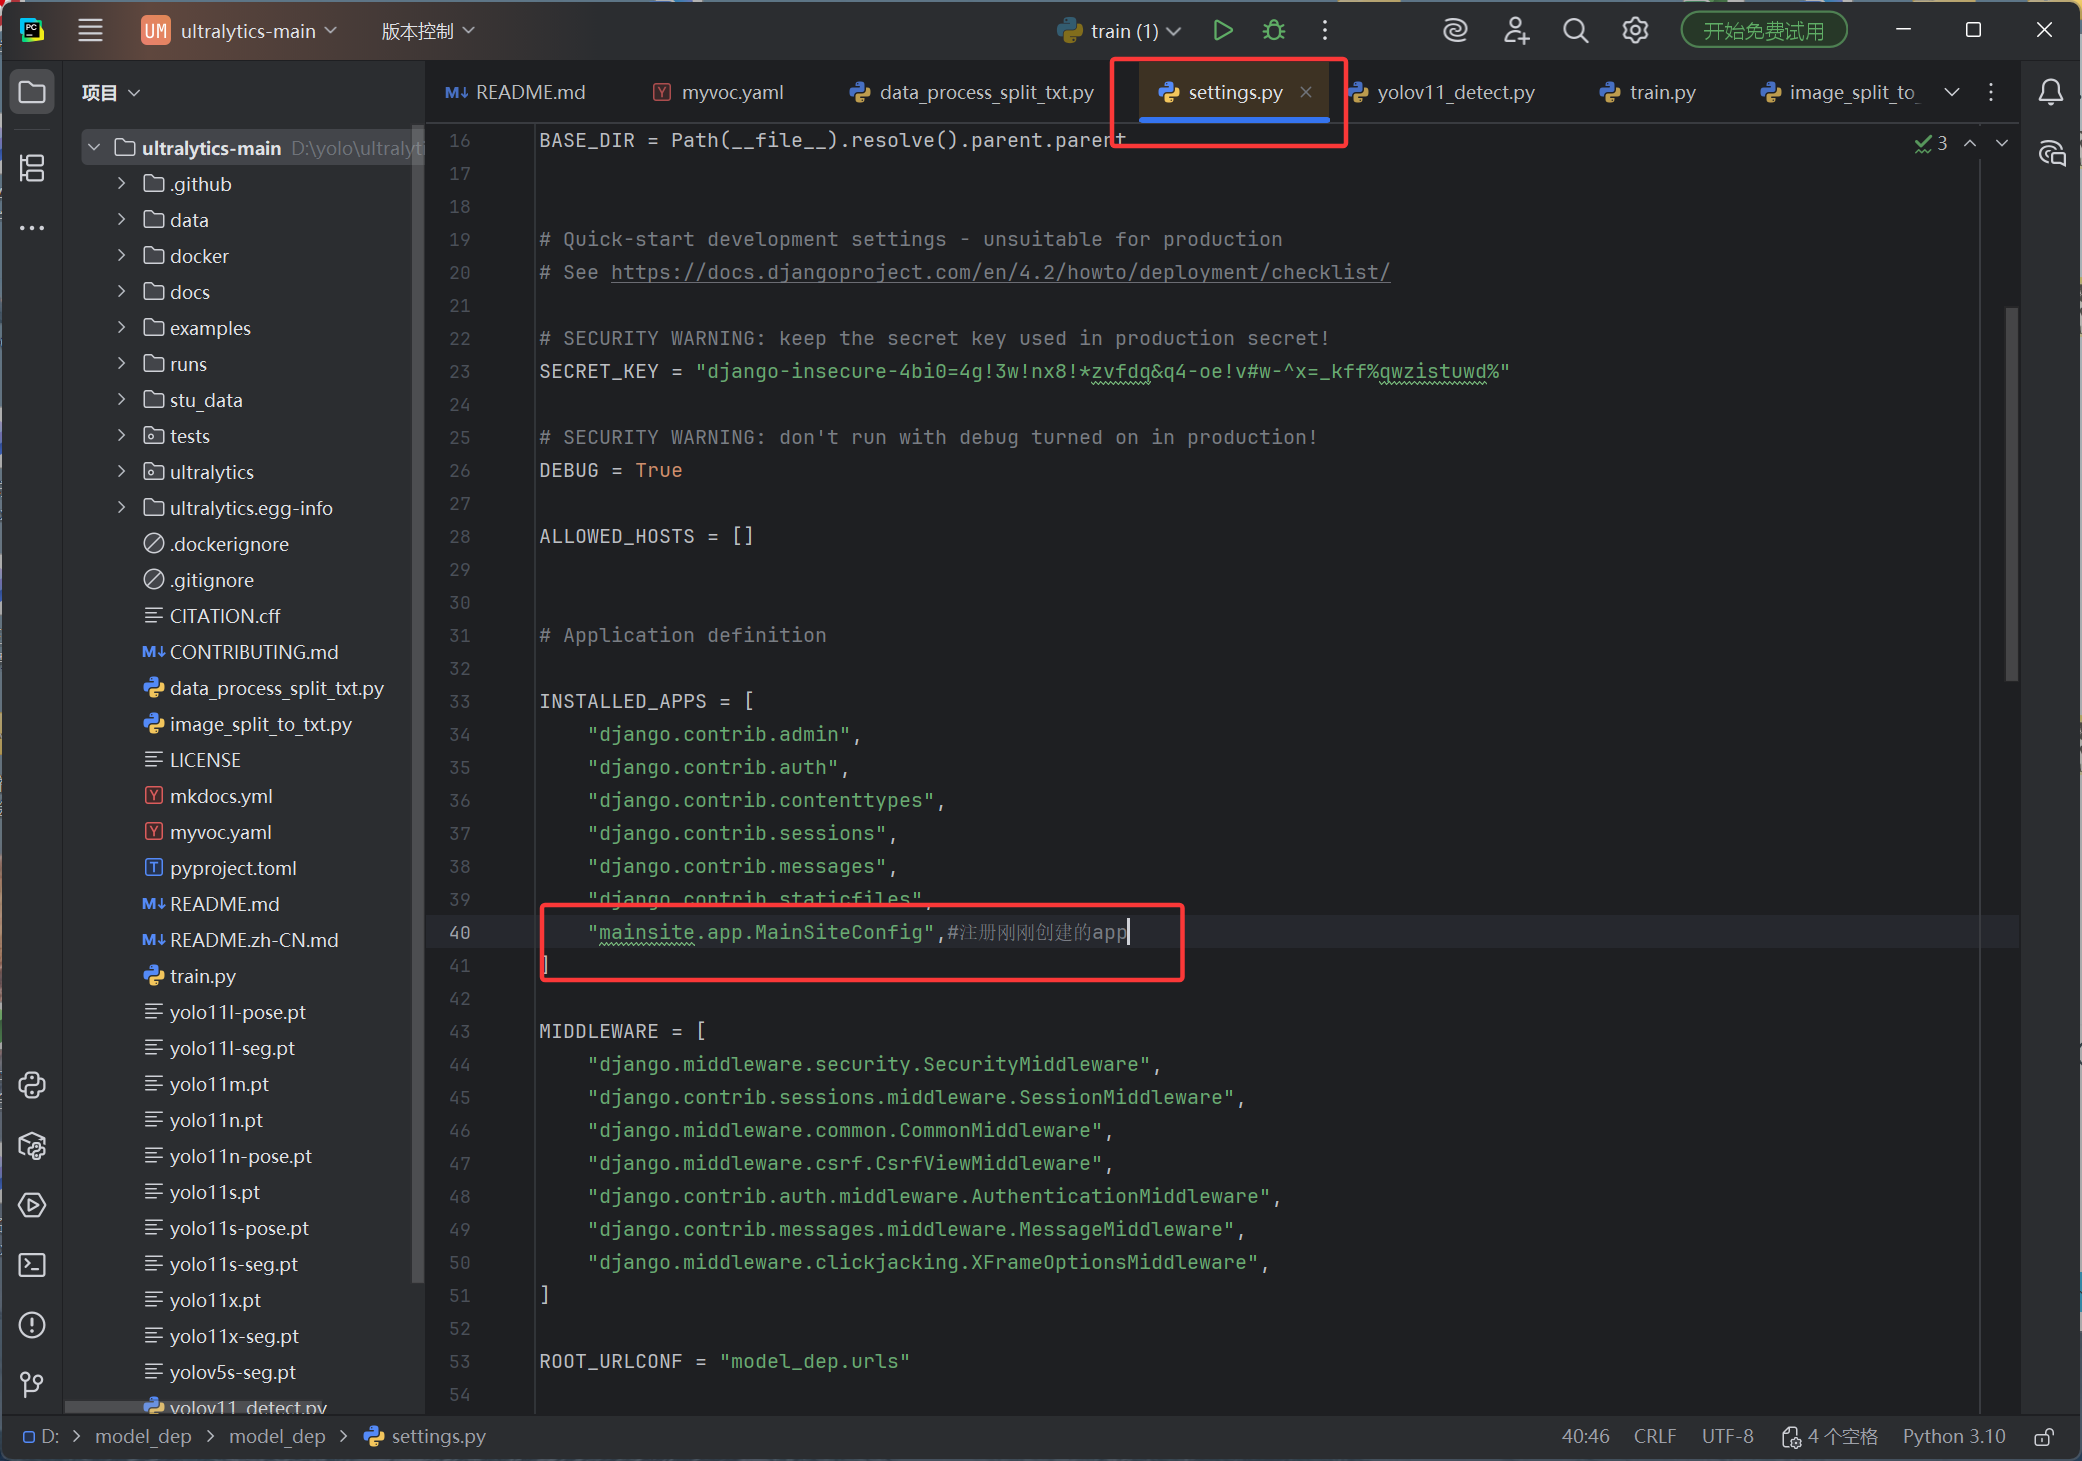The height and width of the screenshot is (1461, 2082).
Task: Open the Search Everywhere magnifier
Action: click(1575, 31)
